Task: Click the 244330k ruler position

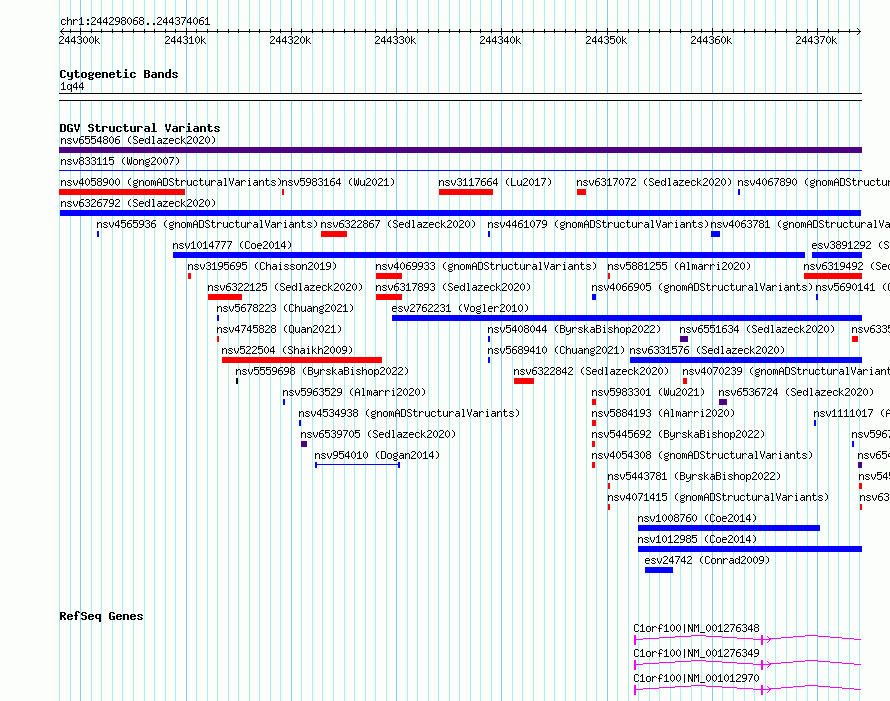Action: [395, 40]
